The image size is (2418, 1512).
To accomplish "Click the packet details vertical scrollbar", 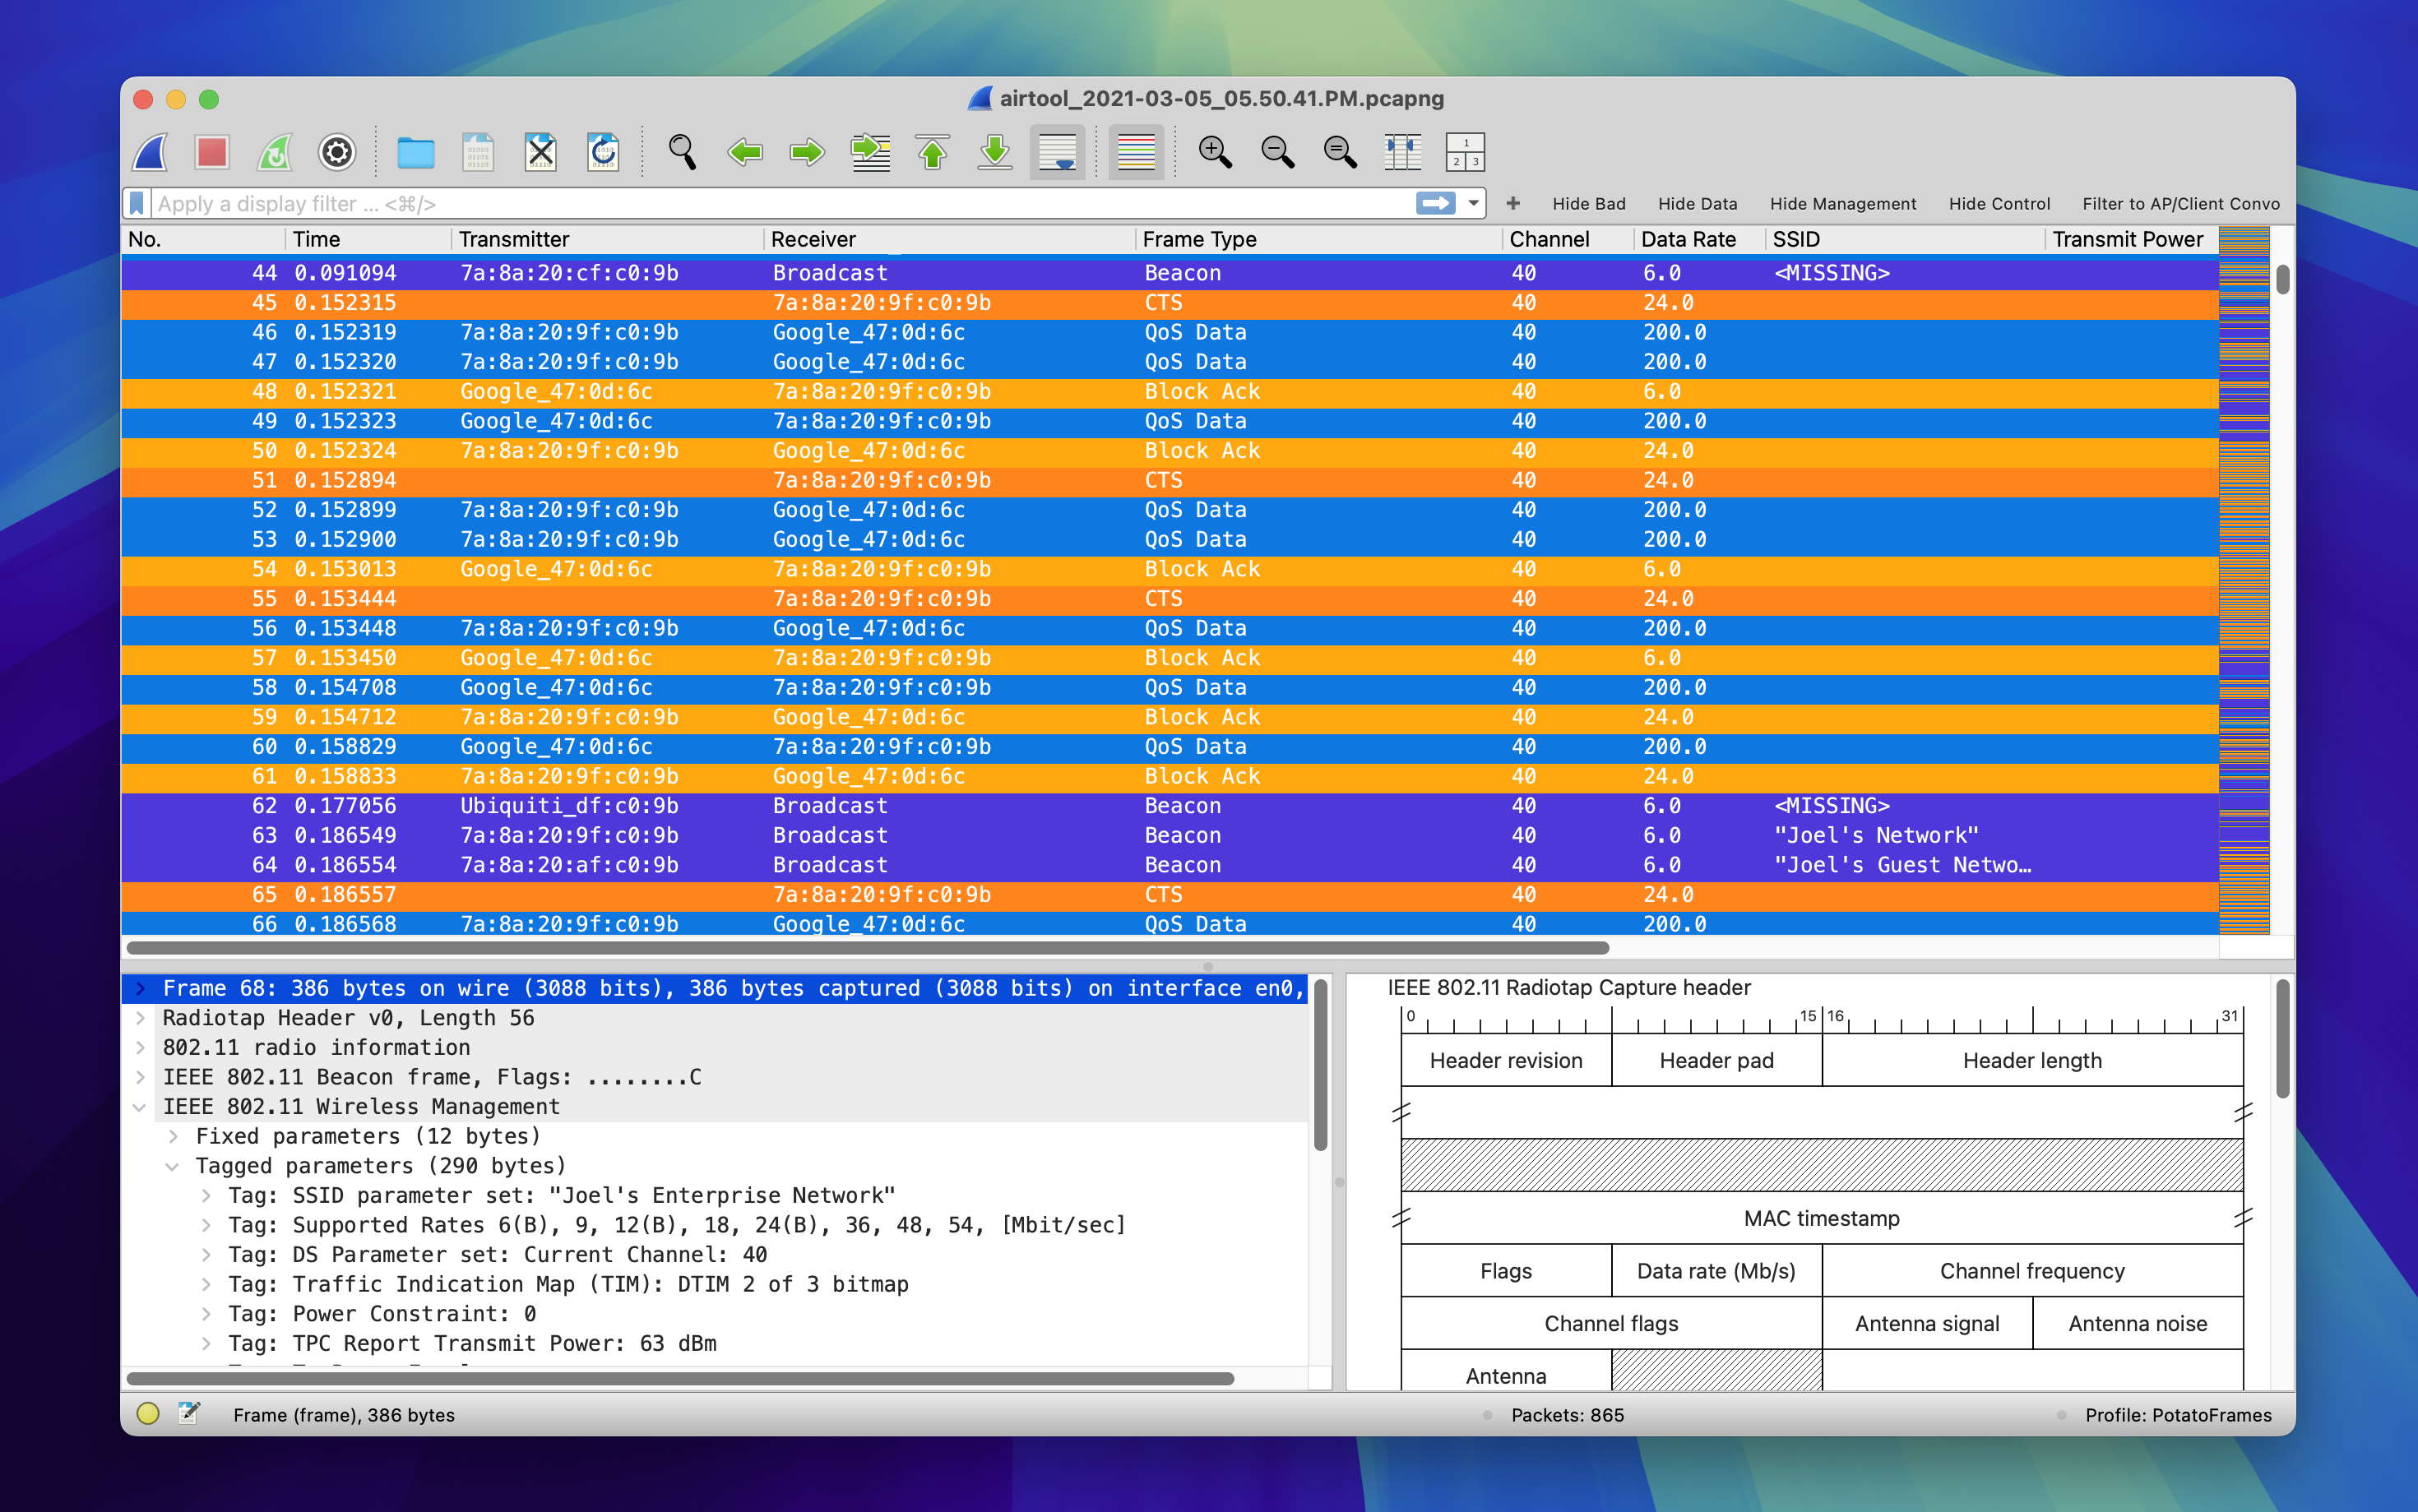I will click(1320, 1065).
